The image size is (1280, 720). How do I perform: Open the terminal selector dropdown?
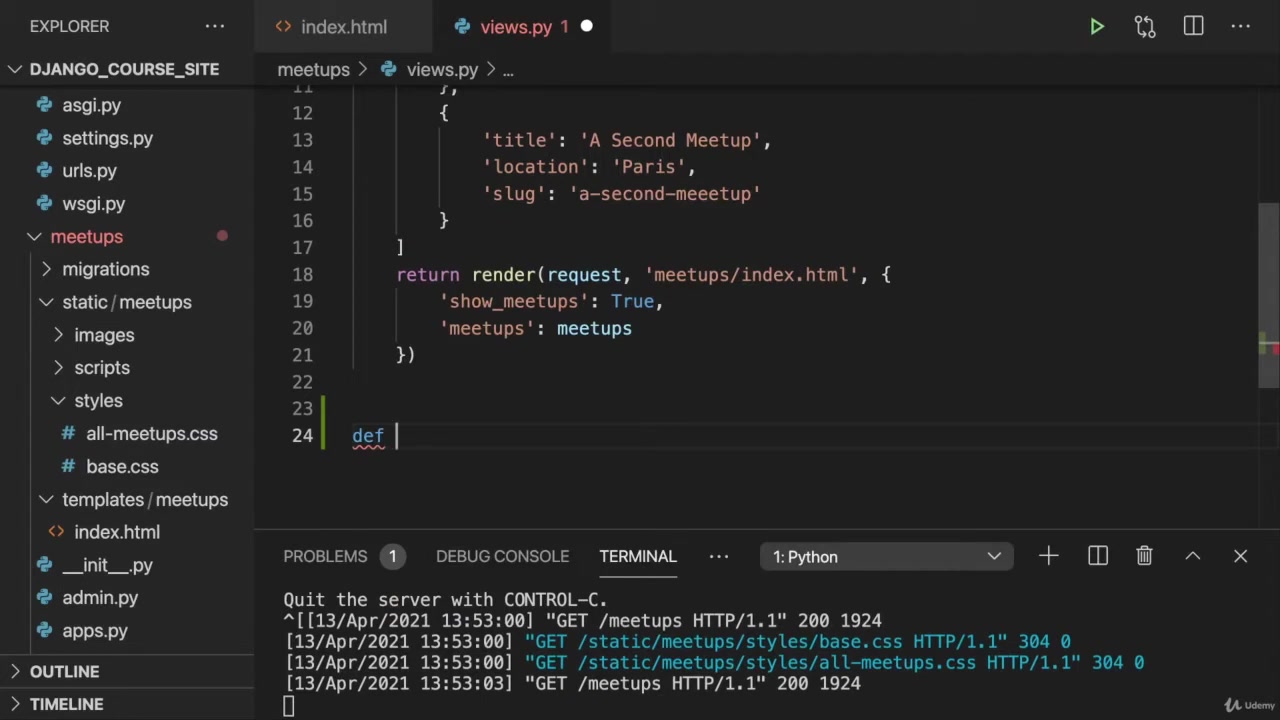[886, 557]
